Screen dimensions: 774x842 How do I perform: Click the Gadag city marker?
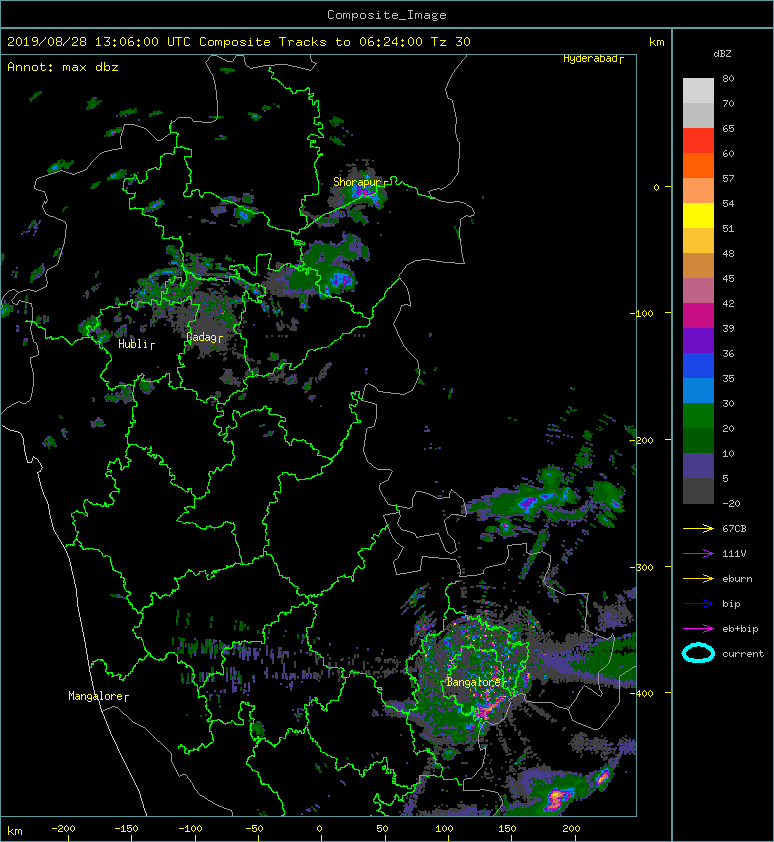coord(205,337)
